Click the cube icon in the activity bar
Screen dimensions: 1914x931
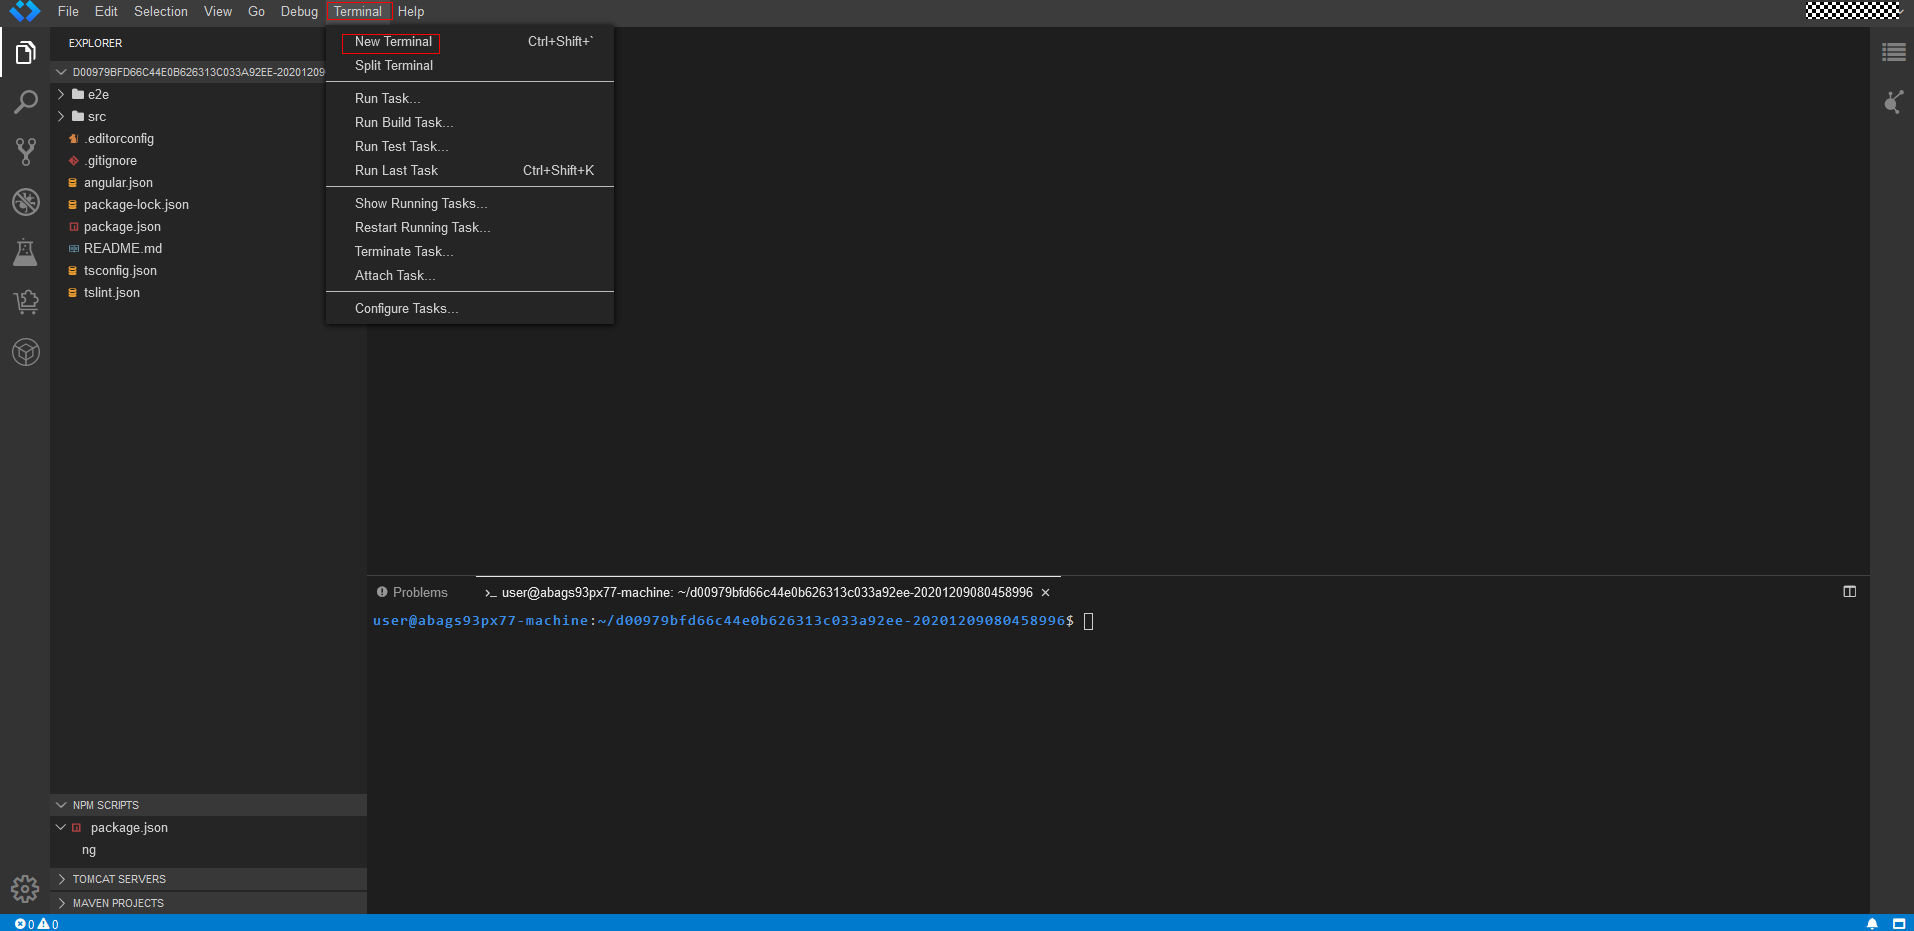tap(25, 352)
